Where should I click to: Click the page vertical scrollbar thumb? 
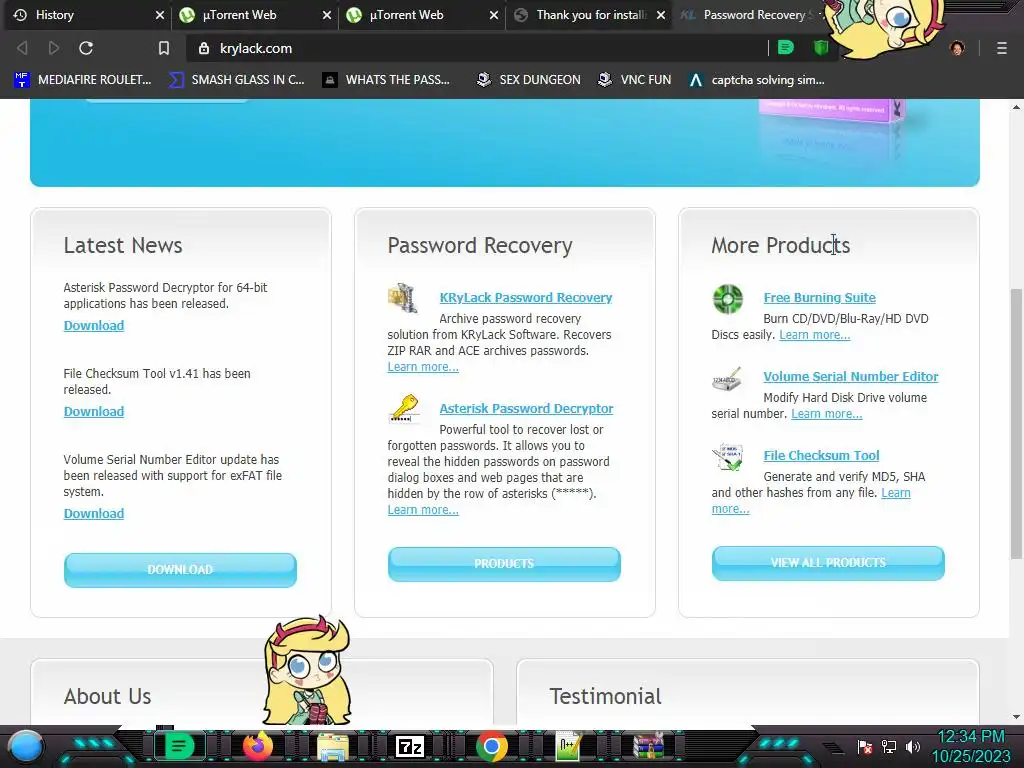point(1016,423)
